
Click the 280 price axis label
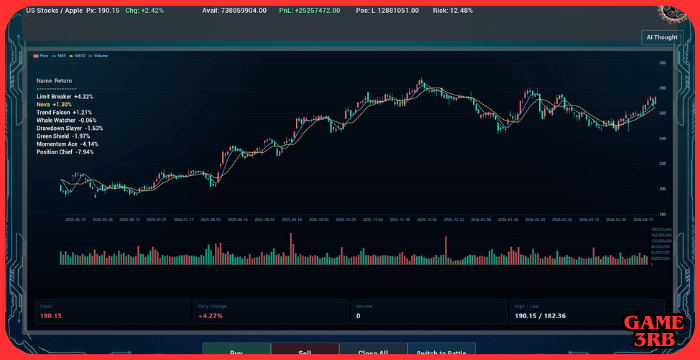[x=662, y=88]
